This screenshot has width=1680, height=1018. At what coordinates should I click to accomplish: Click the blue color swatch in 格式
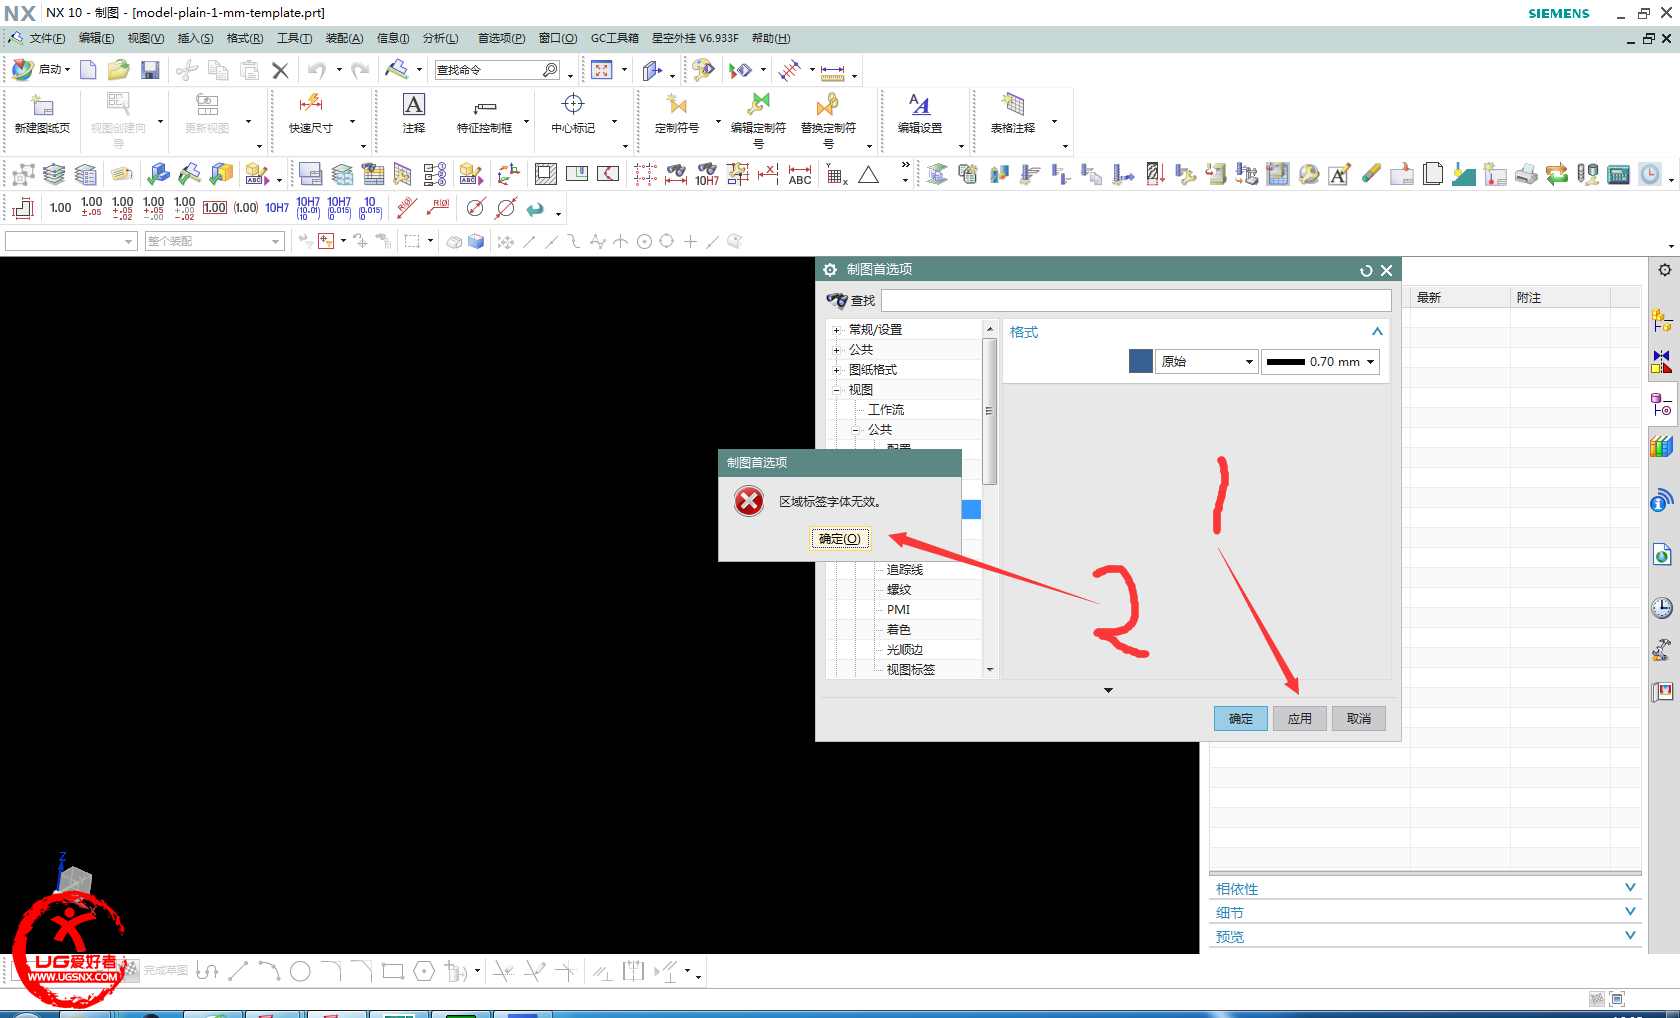(1141, 362)
